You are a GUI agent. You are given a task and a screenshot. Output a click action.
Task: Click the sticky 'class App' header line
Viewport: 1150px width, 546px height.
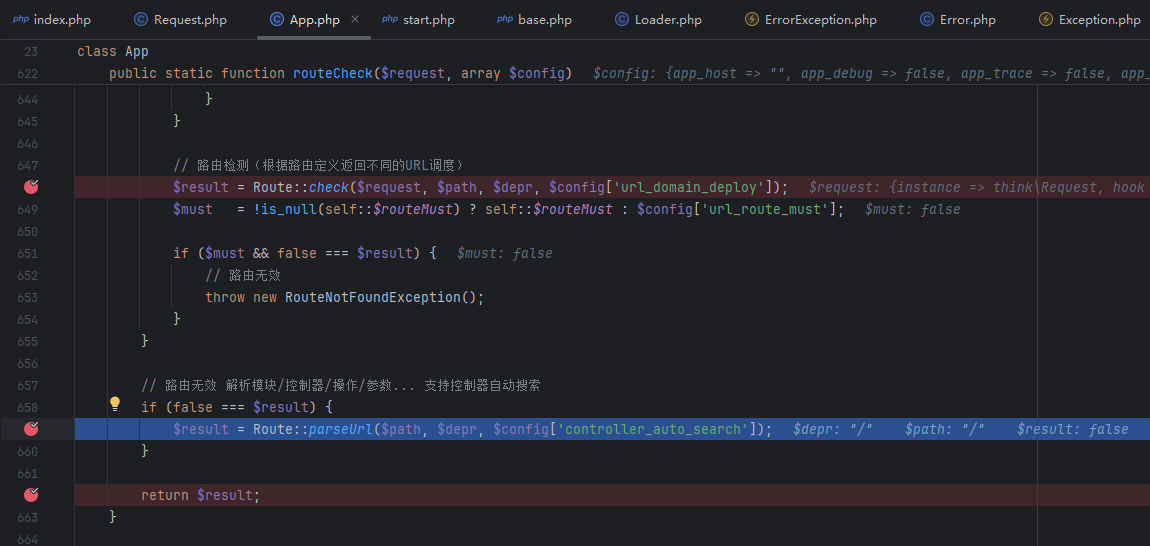point(113,51)
